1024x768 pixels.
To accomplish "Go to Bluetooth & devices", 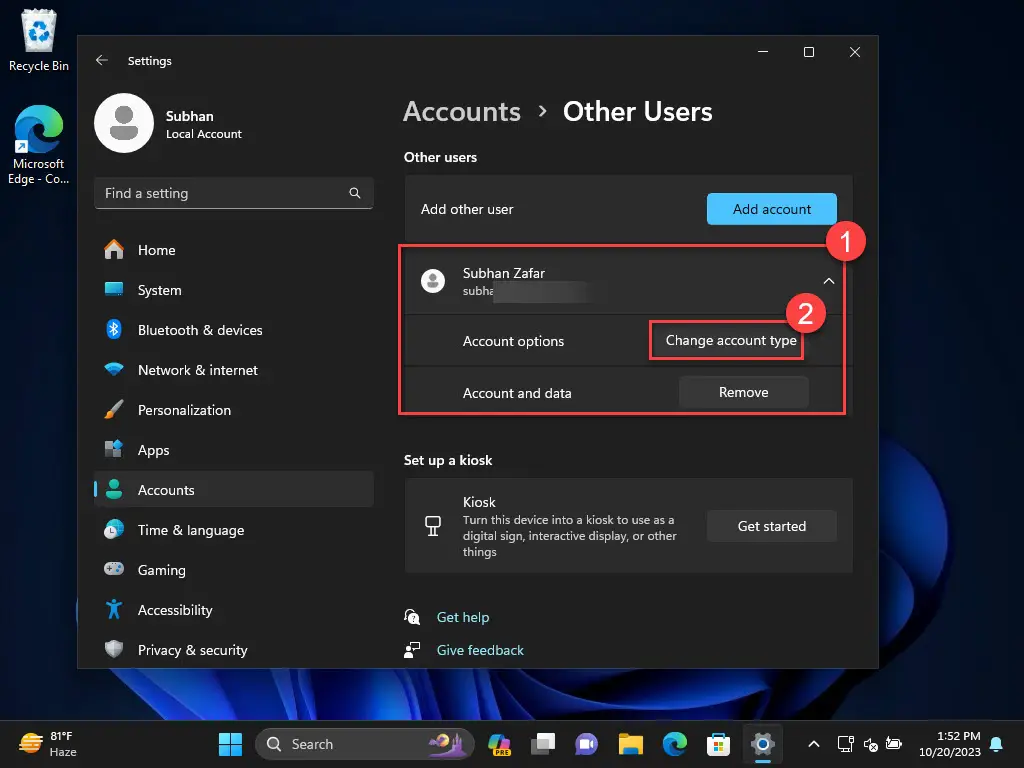I will coord(234,330).
